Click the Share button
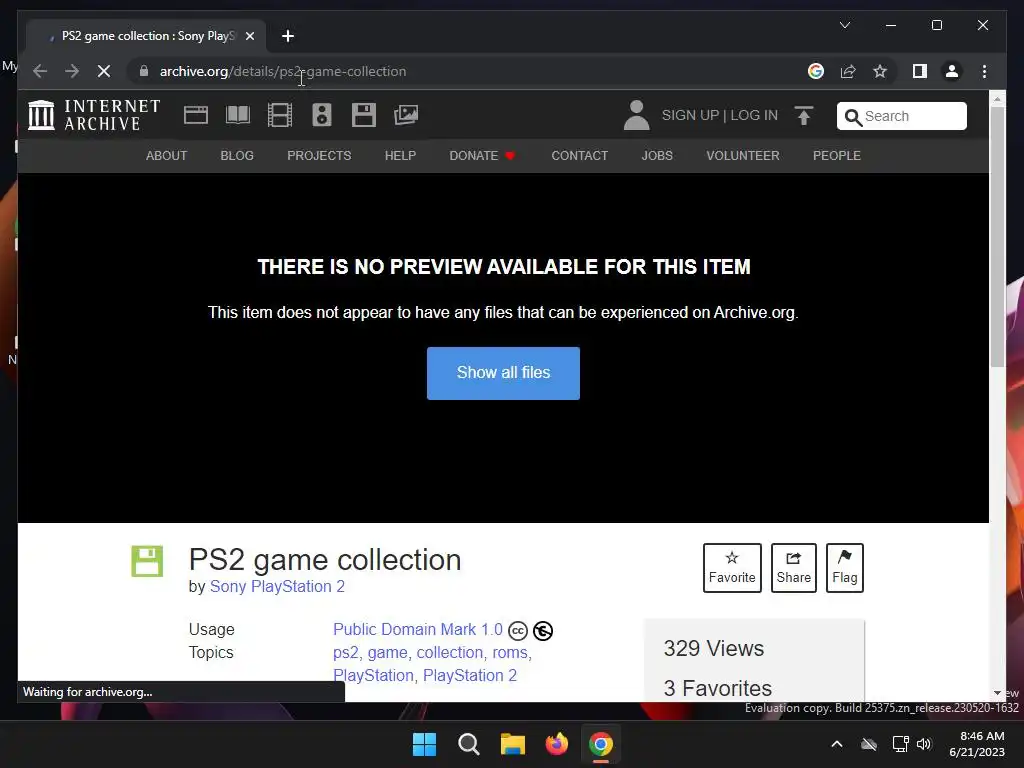 [x=793, y=568]
